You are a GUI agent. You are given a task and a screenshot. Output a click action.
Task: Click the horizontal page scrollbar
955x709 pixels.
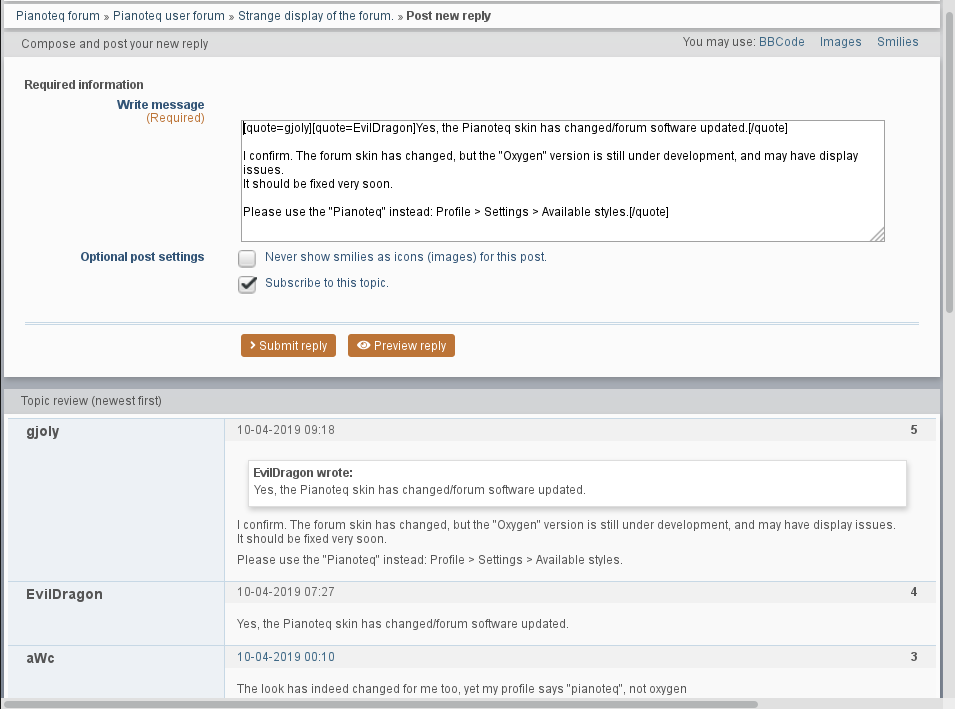coord(381,704)
